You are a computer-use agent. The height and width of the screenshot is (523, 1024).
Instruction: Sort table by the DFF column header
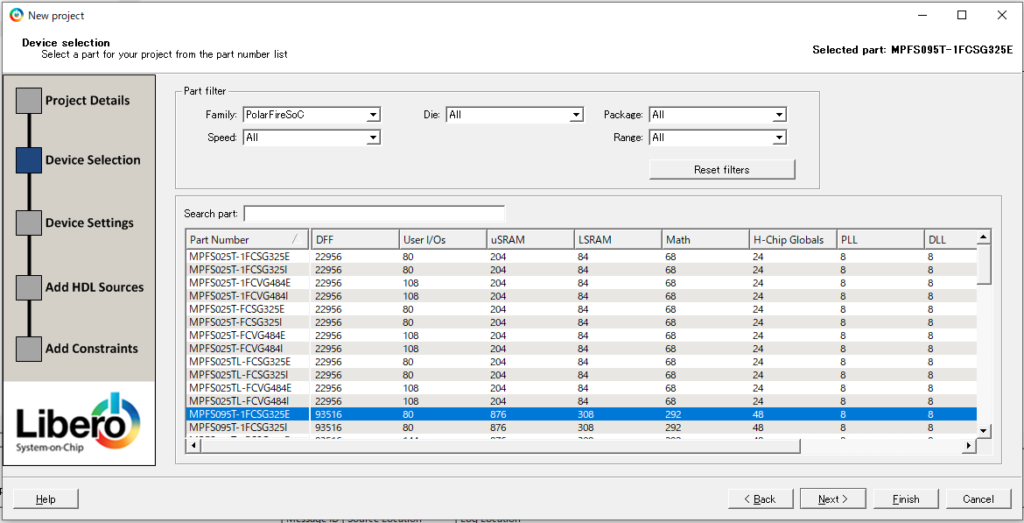[x=353, y=240]
